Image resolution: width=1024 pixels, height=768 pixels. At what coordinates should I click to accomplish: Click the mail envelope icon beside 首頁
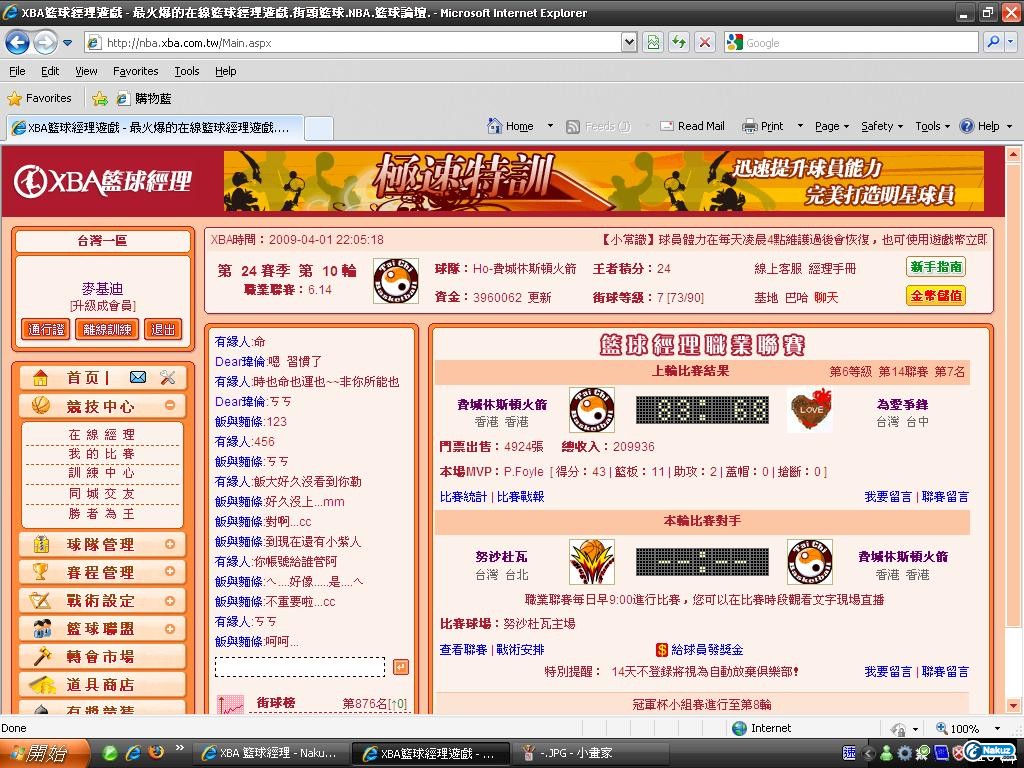tap(138, 377)
